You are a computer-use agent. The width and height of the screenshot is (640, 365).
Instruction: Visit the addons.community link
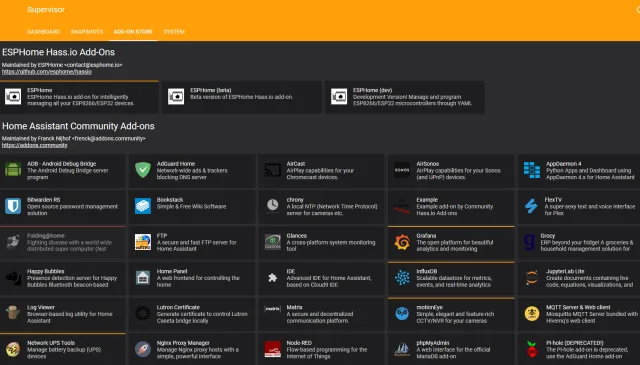pos(35,145)
